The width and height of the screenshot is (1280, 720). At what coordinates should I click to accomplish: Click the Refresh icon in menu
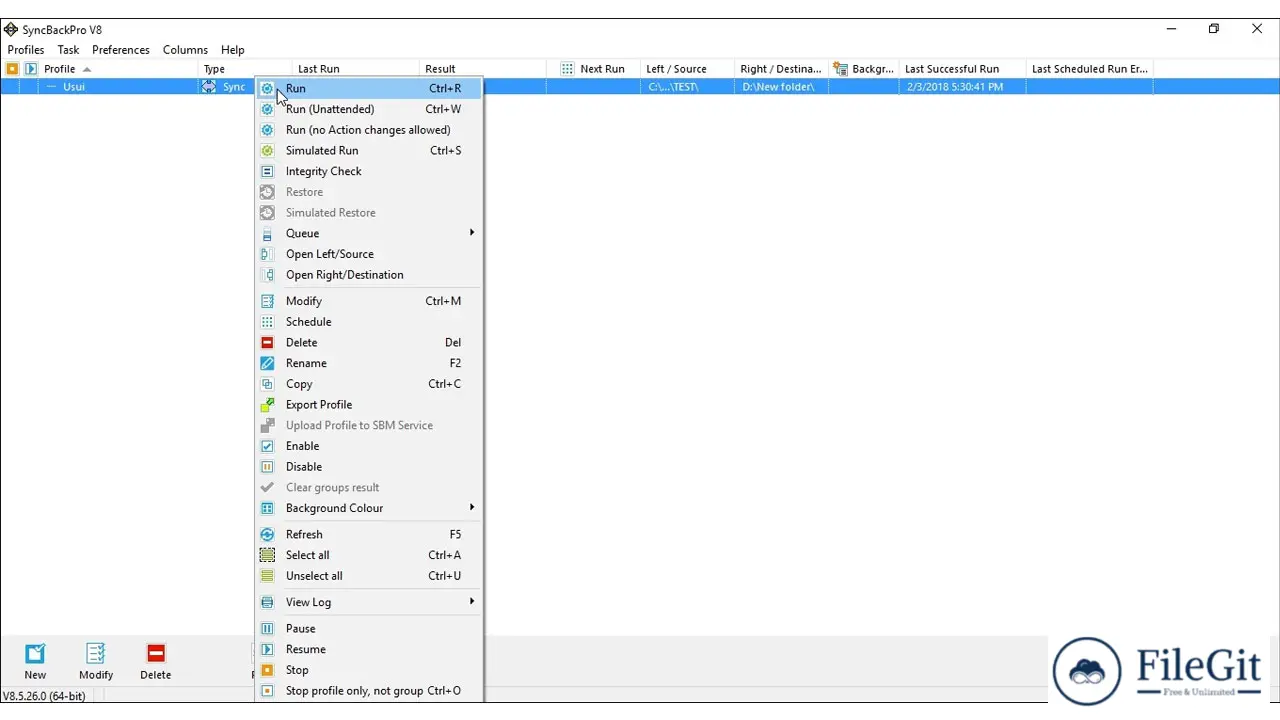pyautogui.click(x=267, y=534)
